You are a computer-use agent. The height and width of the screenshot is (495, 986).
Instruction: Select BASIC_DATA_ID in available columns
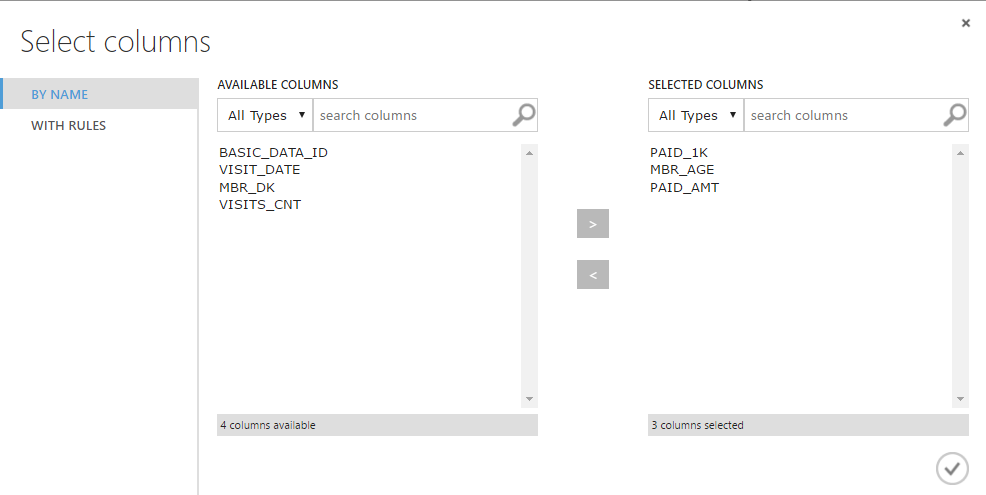273,153
